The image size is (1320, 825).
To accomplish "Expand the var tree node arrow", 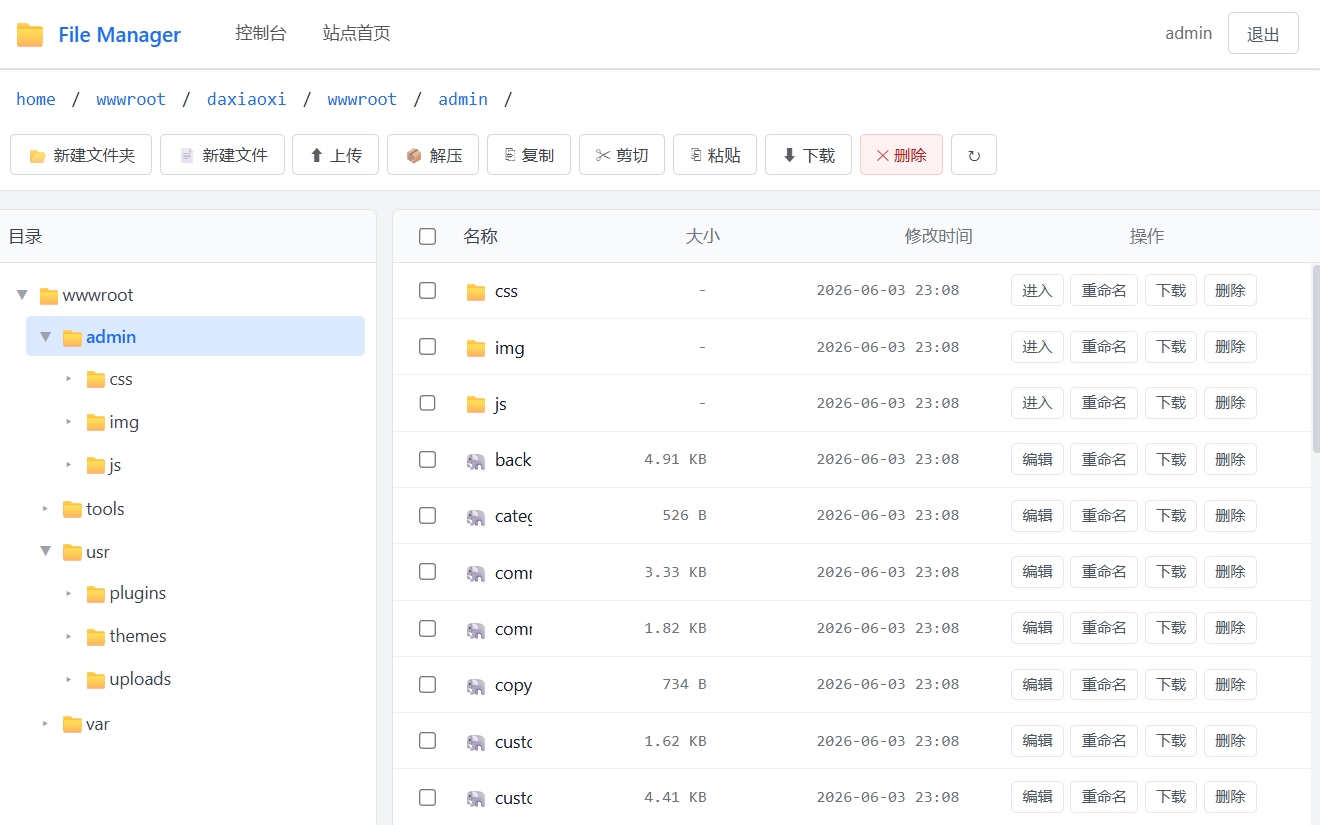I will pyautogui.click(x=45, y=724).
